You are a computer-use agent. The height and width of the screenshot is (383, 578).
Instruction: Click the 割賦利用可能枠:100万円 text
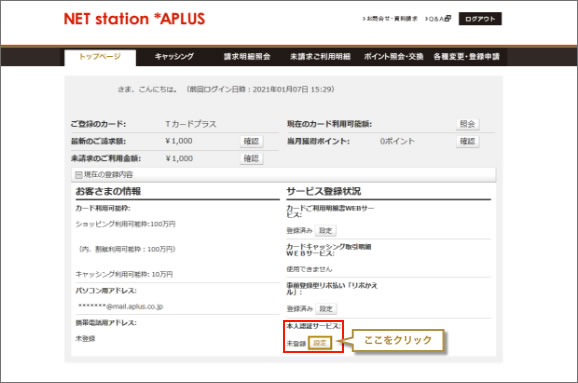[x=127, y=250]
